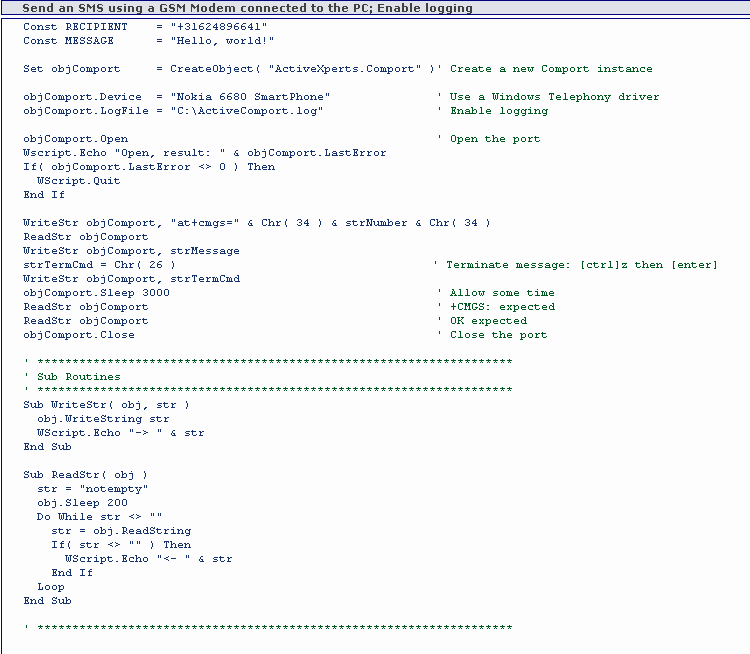
Task: Click comment 'Create a new Comport instance'
Action: point(551,69)
